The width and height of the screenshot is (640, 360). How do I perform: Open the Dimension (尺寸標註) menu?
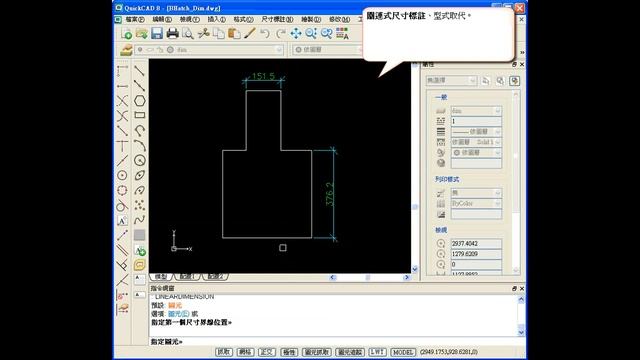coord(277,19)
